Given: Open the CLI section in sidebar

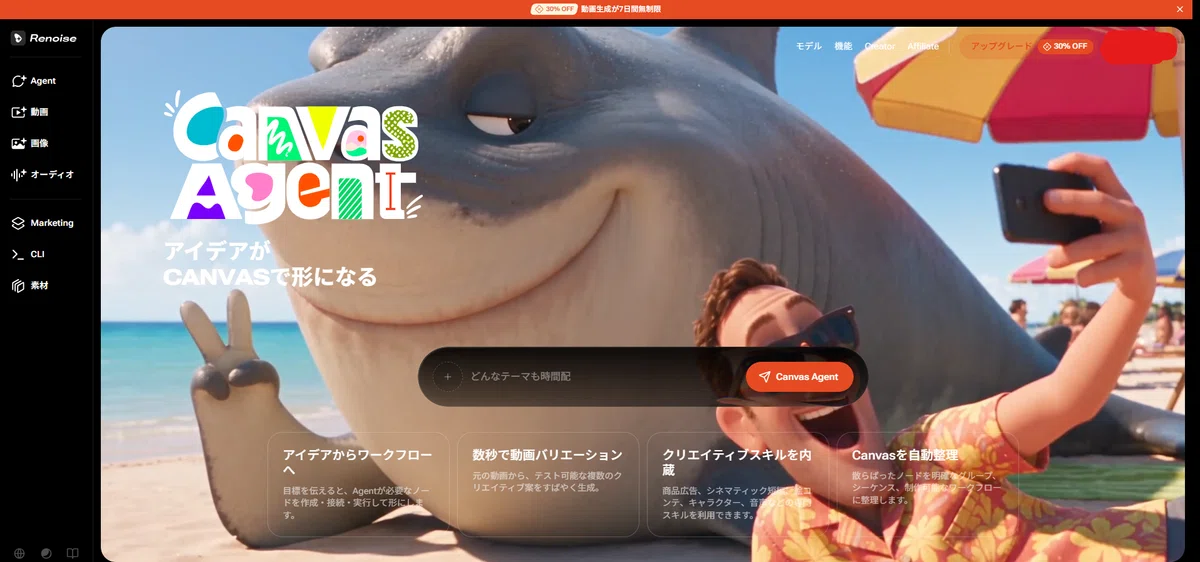Looking at the screenshot, I should [28, 254].
